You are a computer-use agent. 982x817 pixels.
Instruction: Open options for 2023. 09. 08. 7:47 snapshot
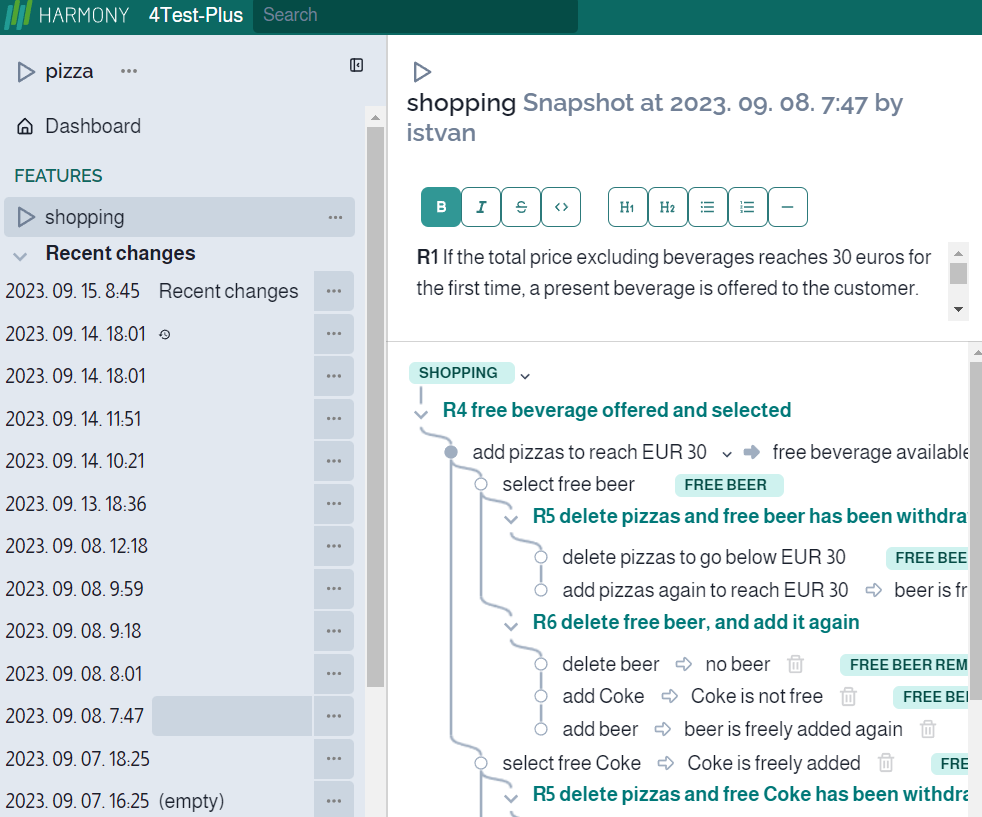tap(334, 716)
